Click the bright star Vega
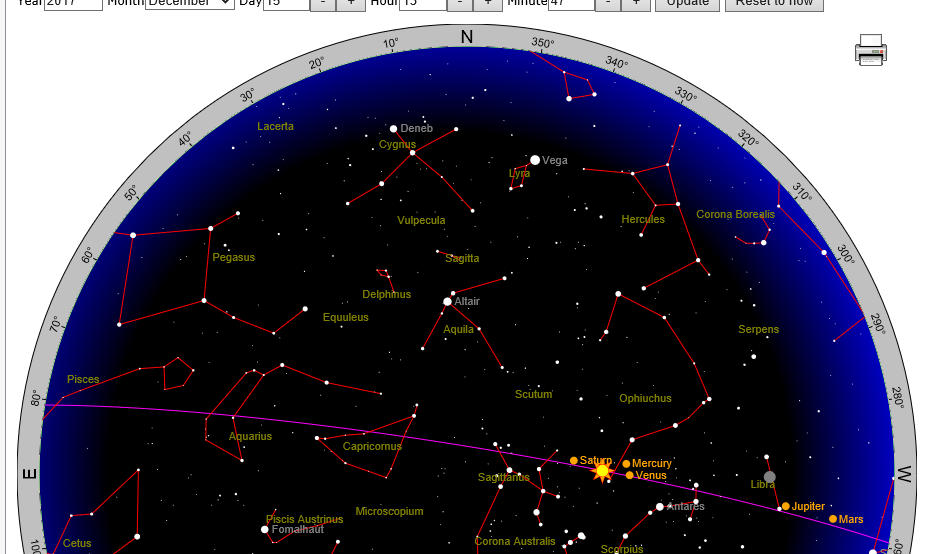The width and height of the screenshot is (951, 554). (535, 160)
